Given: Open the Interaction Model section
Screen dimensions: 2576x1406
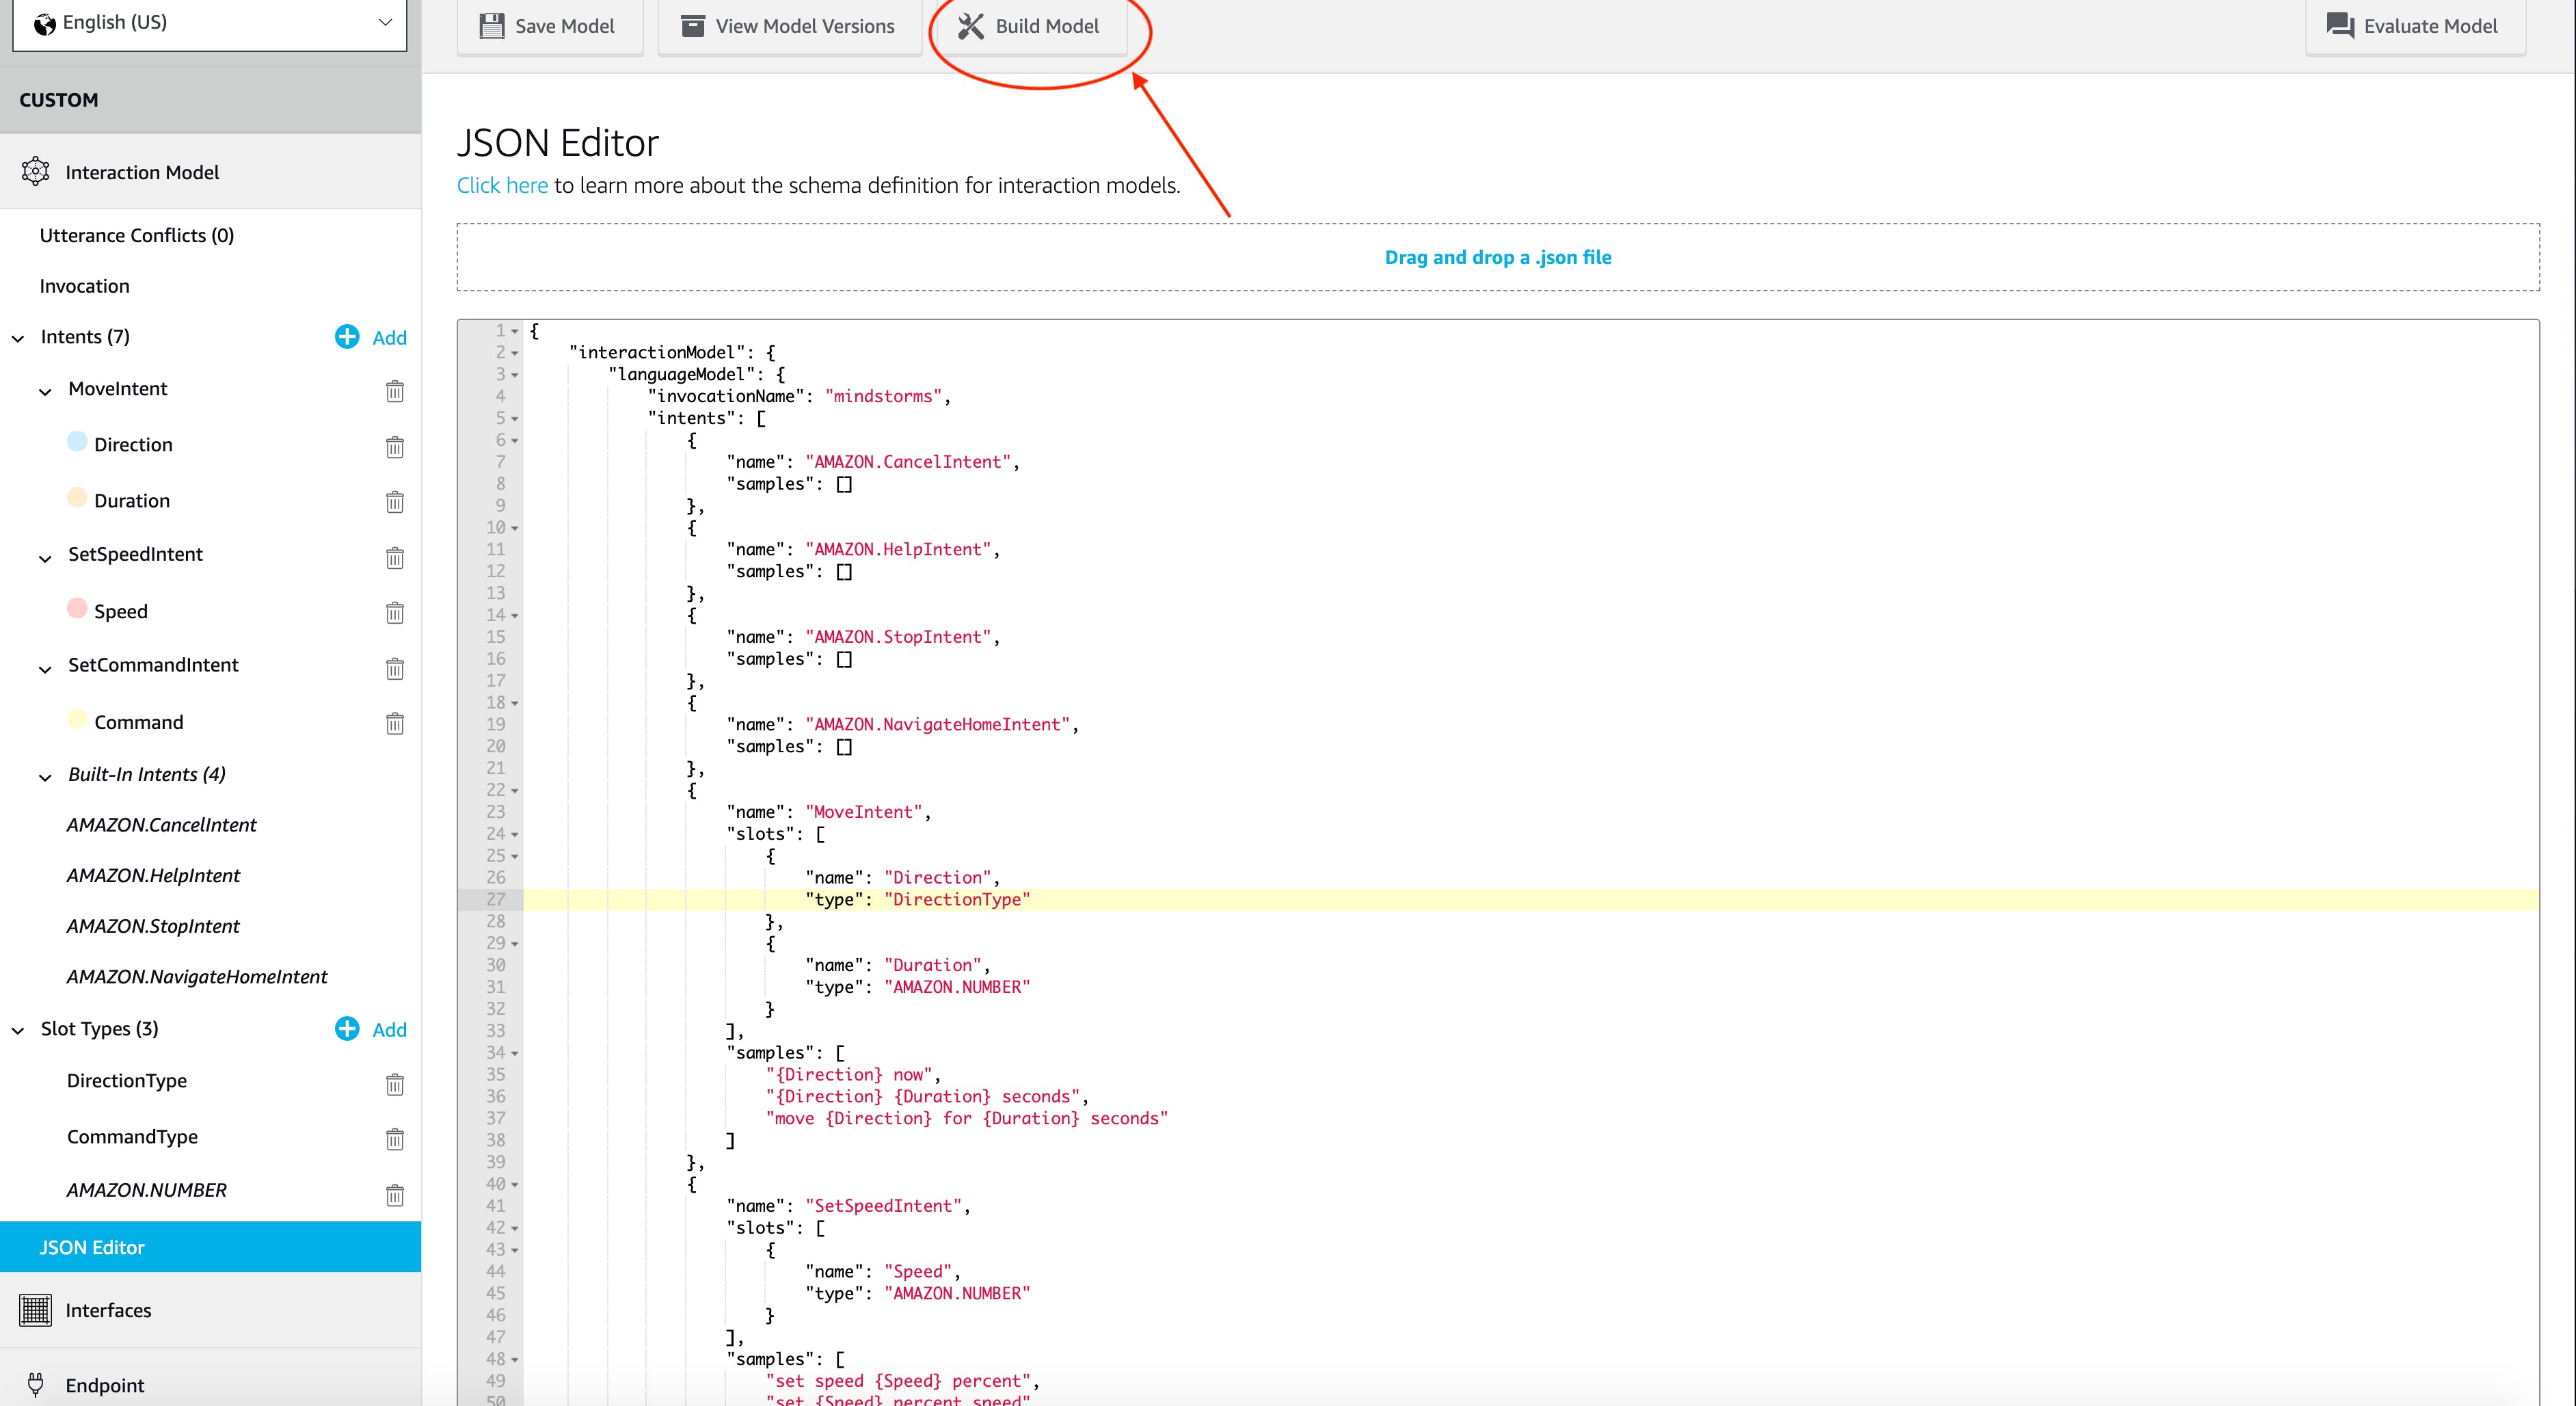Looking at the screenshot, I should [210, 172].
